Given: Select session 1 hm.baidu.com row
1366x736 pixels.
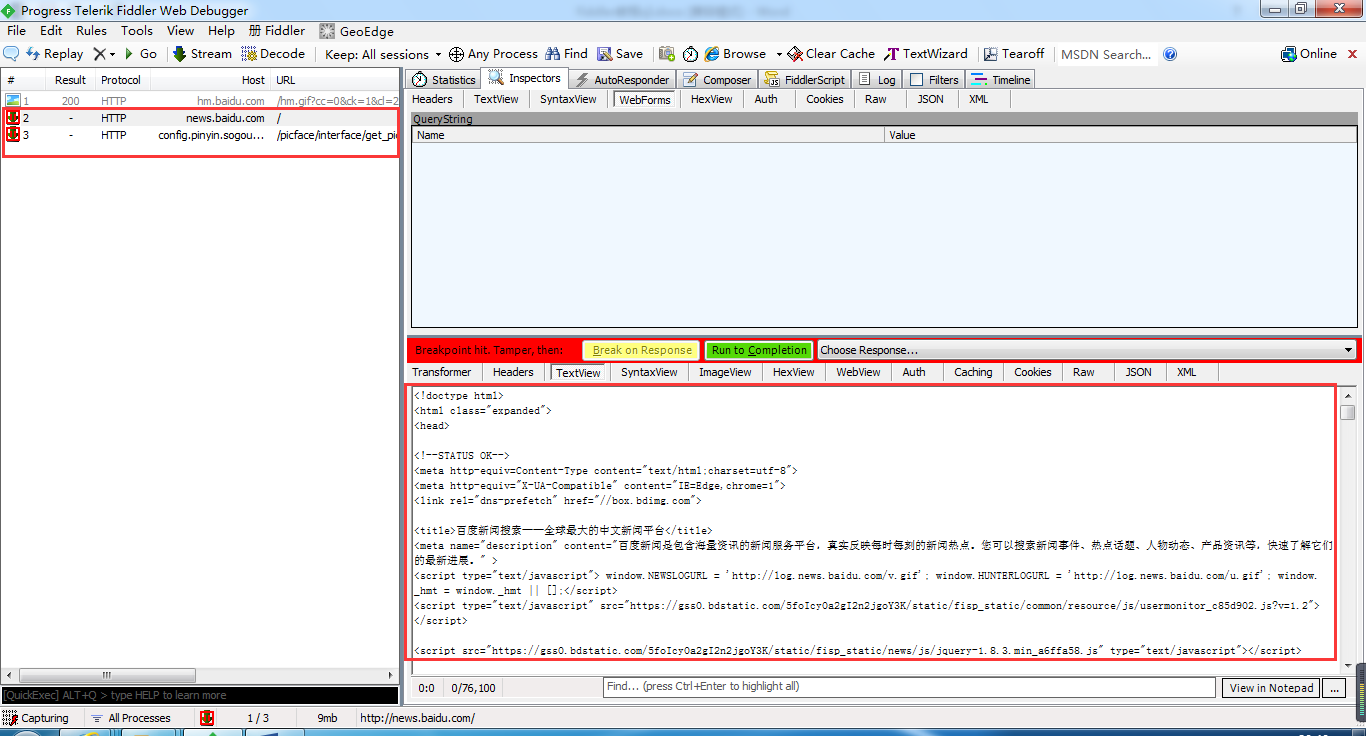Looking at the screenshot, I should (200, 101).
